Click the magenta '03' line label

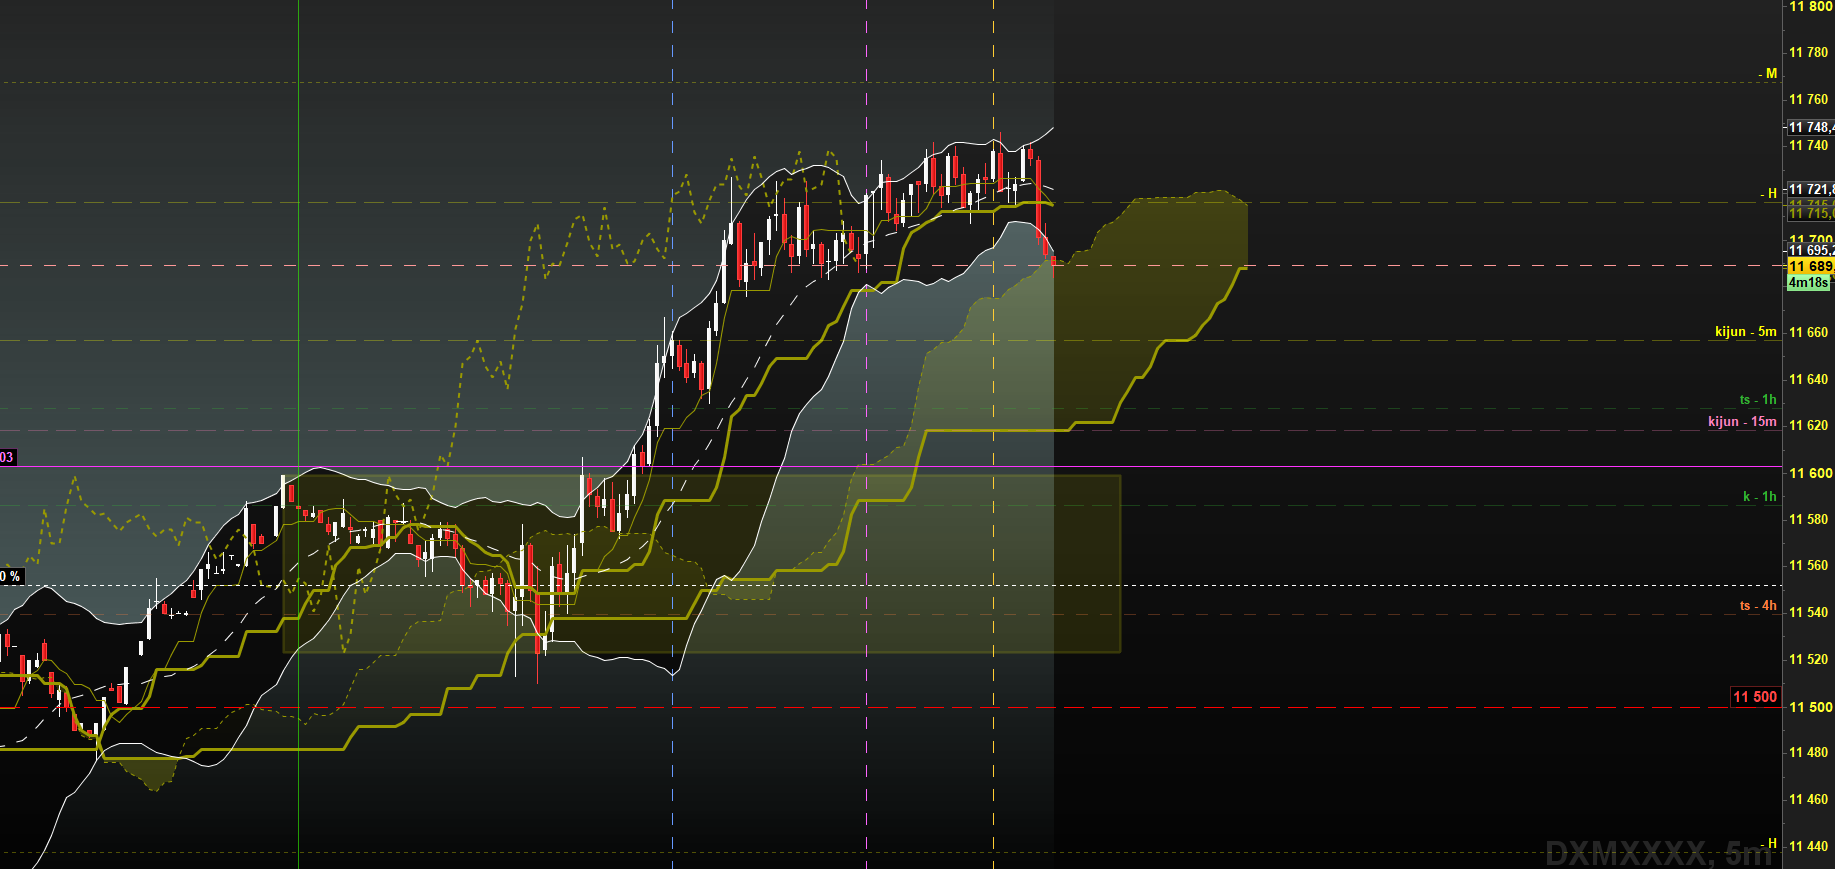[7, 458]
